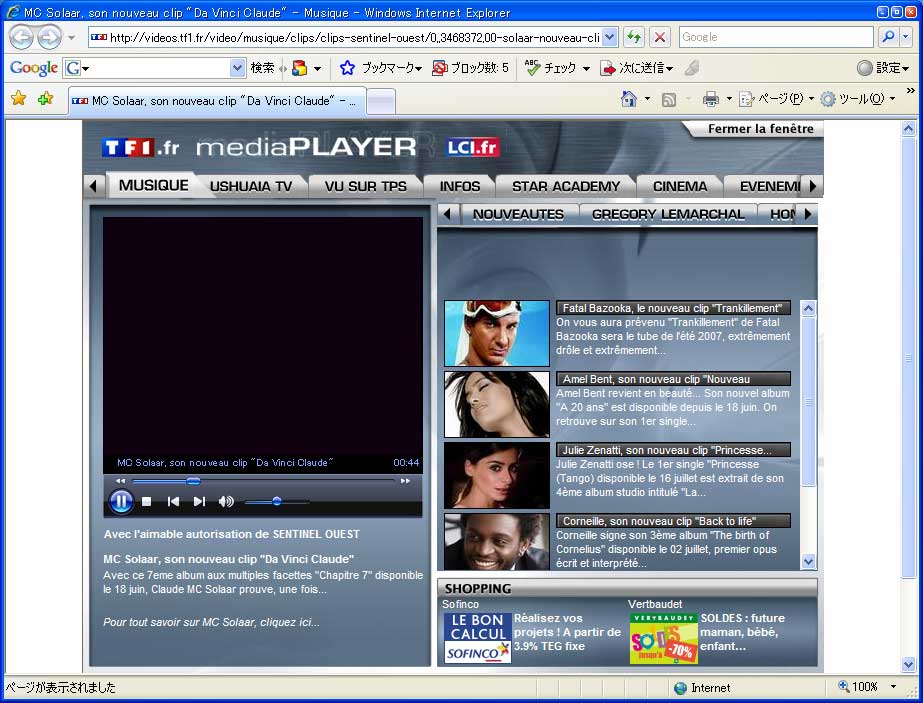This screenshot has width=923, height=703.
Task: Select the VU SUR TPS tab
Action: (366, 186)
